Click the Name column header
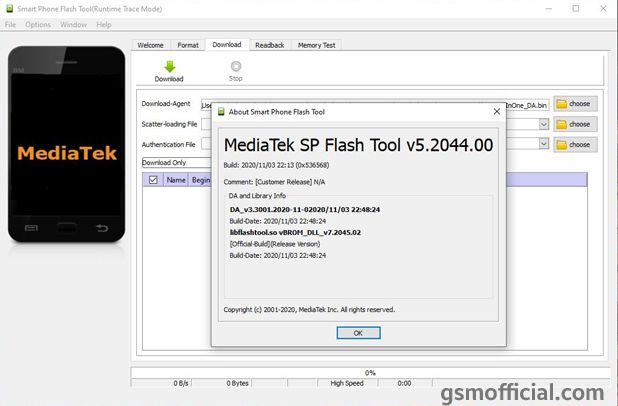Viewport: 618px width, 406px height. (x=176, y=180)
